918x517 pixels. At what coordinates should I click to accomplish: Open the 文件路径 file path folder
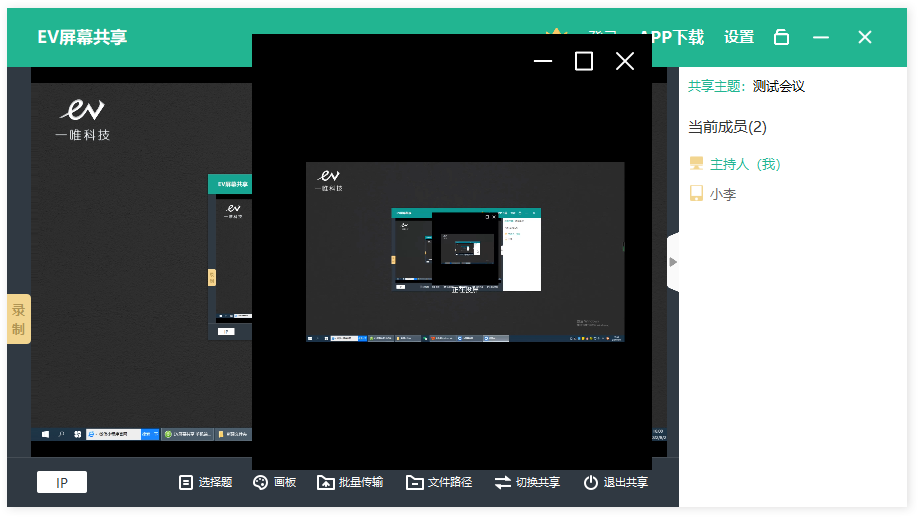(x=415, y=482)
